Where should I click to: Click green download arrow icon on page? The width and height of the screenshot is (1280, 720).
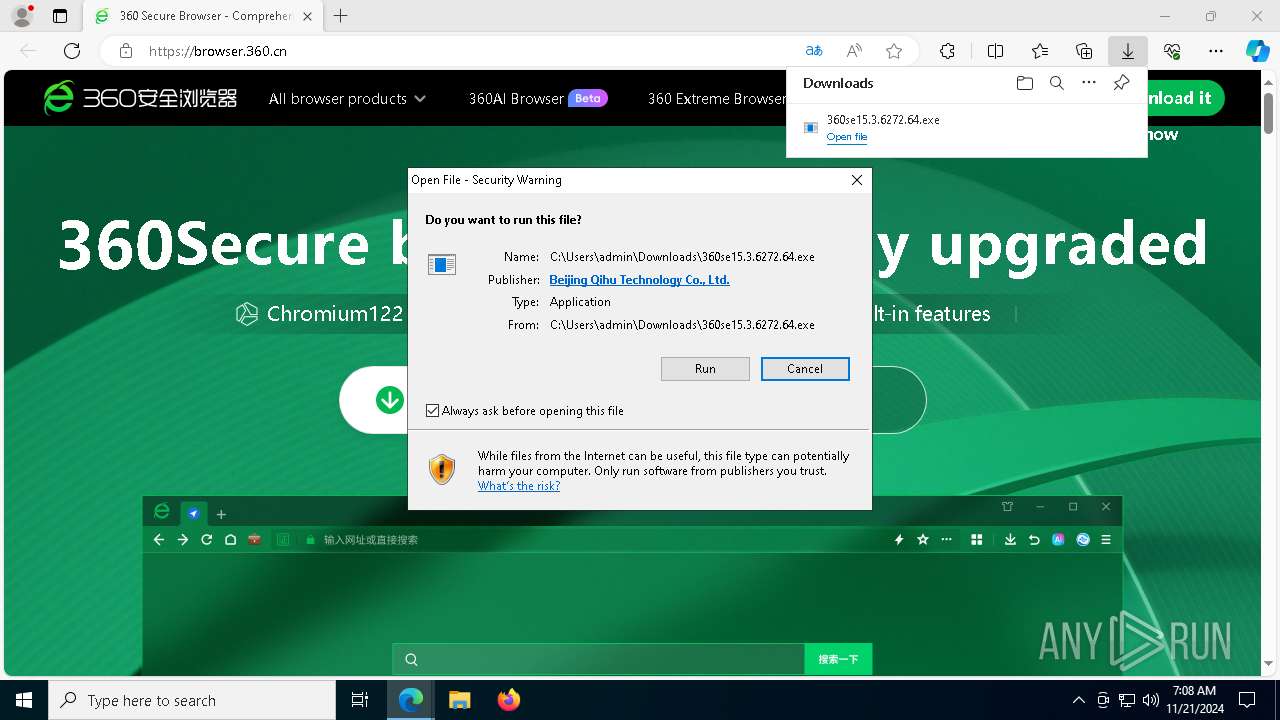click(390, 400)
